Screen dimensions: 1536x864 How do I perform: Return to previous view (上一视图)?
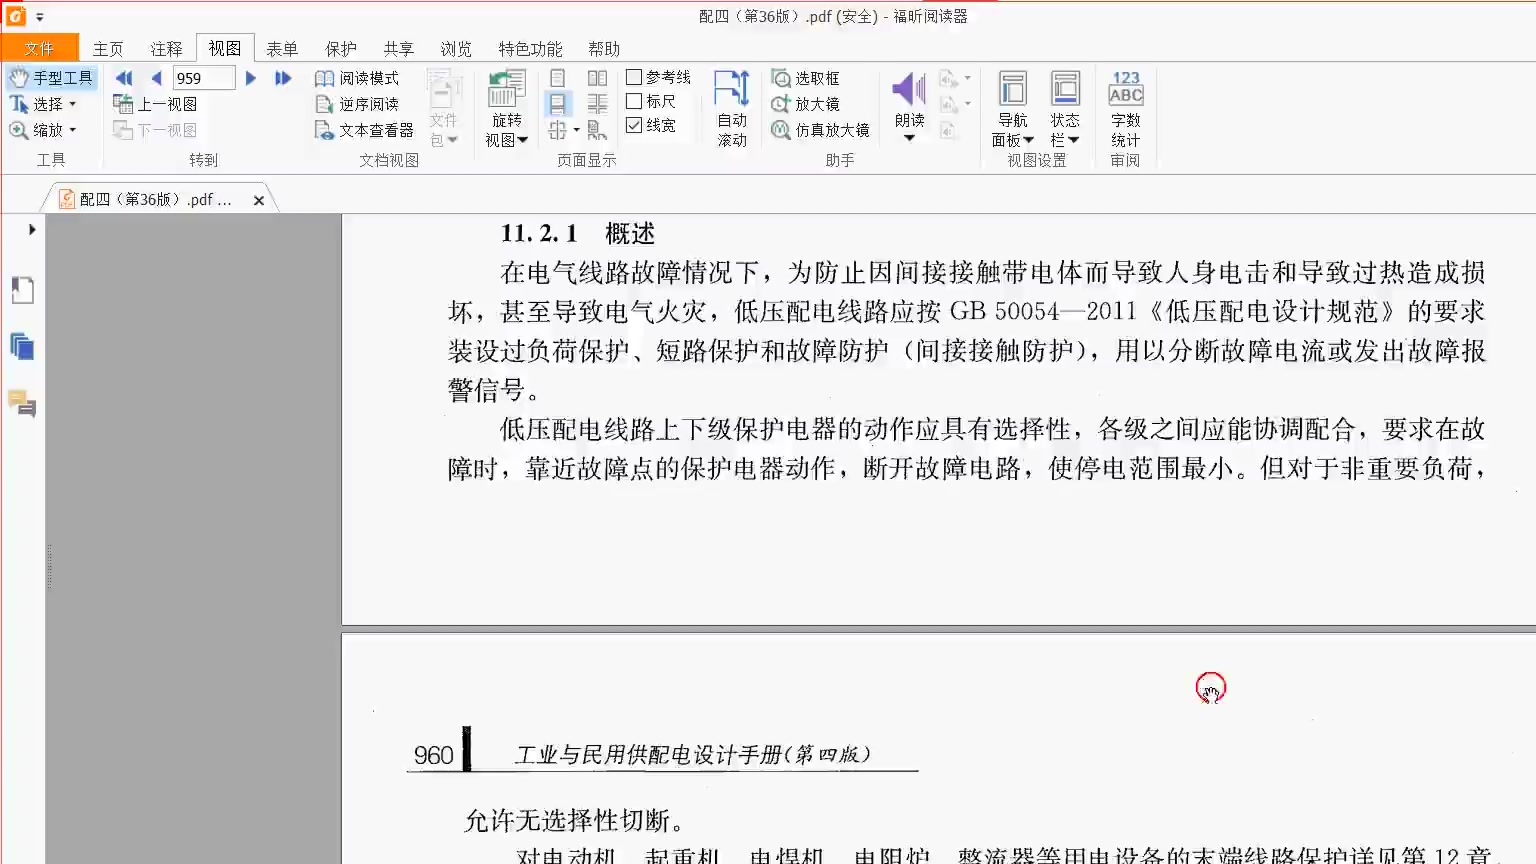coord(155,104)
